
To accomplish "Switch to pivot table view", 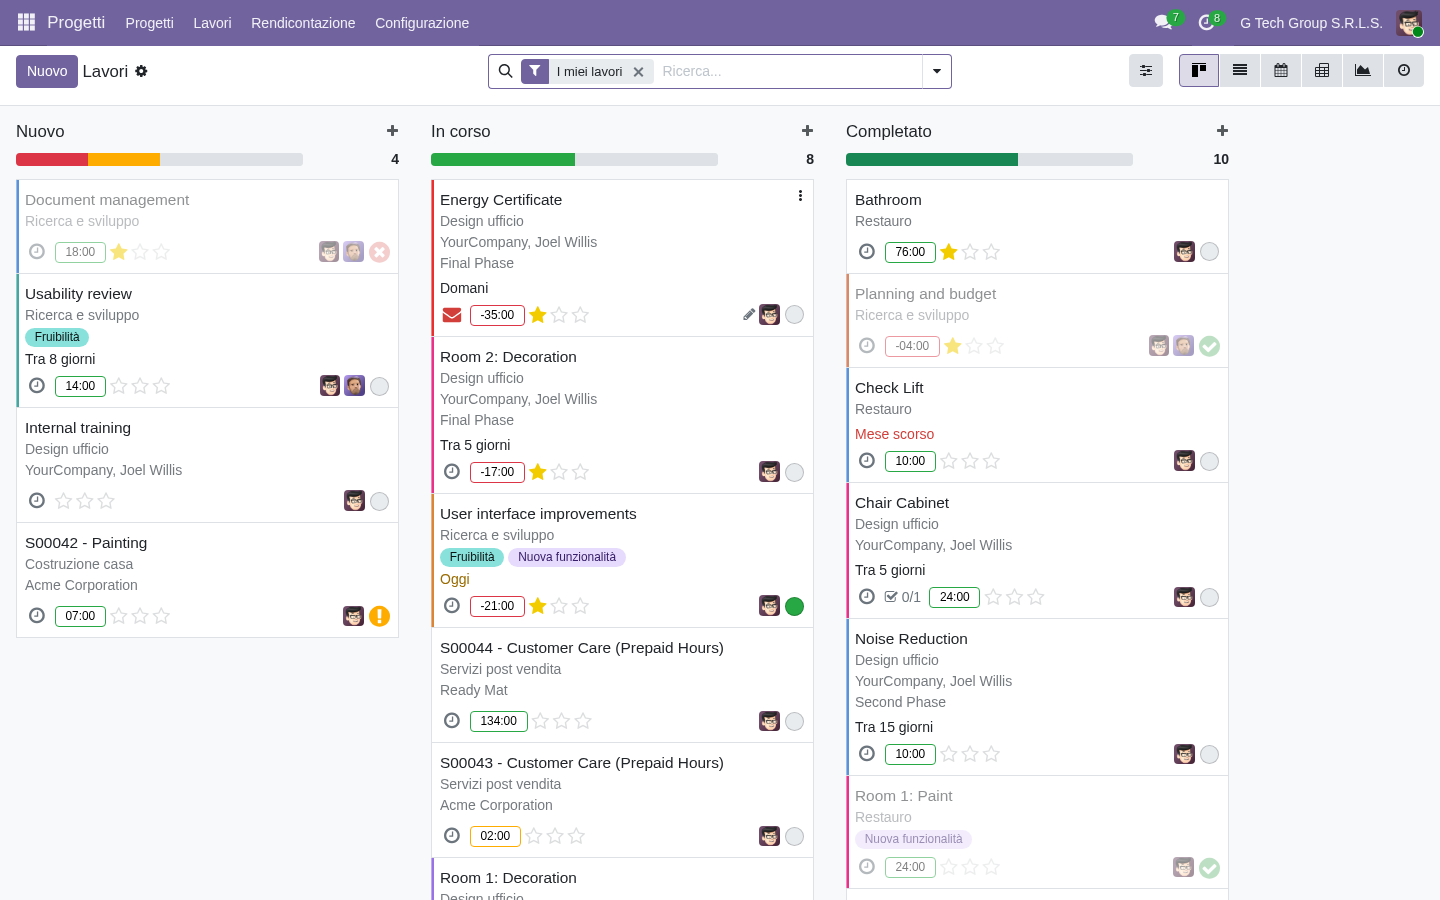I will 1322,71.
